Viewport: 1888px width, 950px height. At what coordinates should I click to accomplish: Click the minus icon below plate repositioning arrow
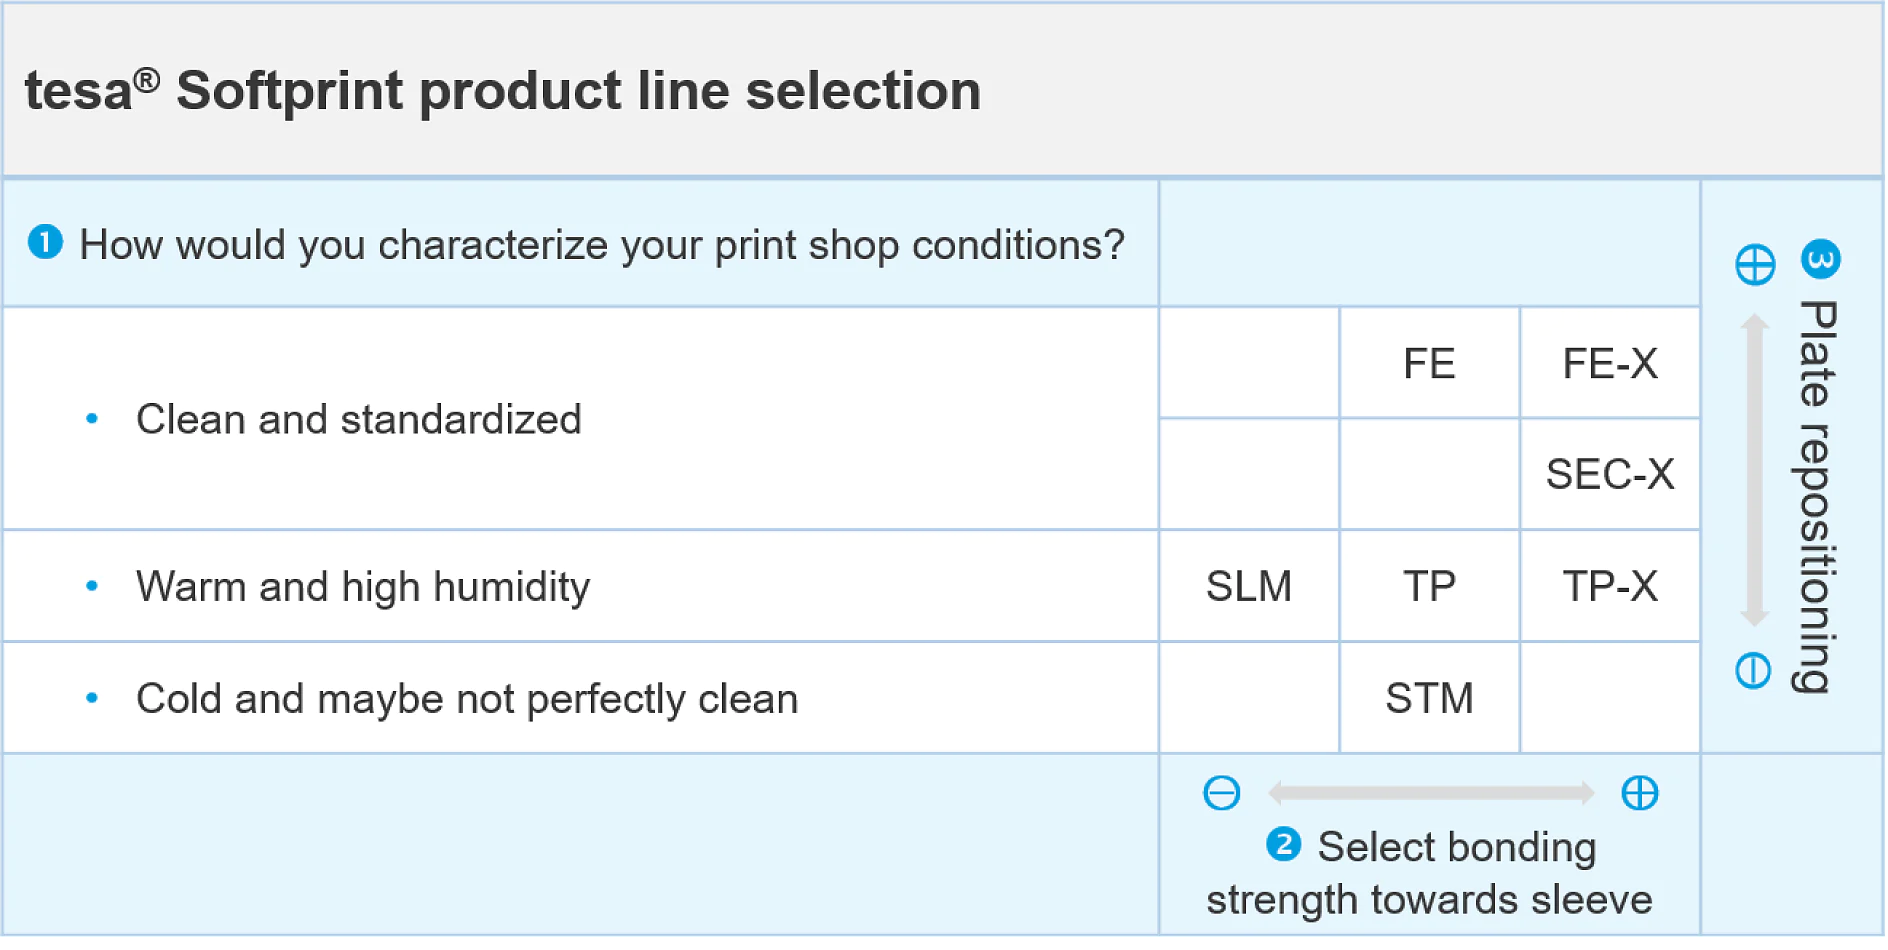point(1753,670)
